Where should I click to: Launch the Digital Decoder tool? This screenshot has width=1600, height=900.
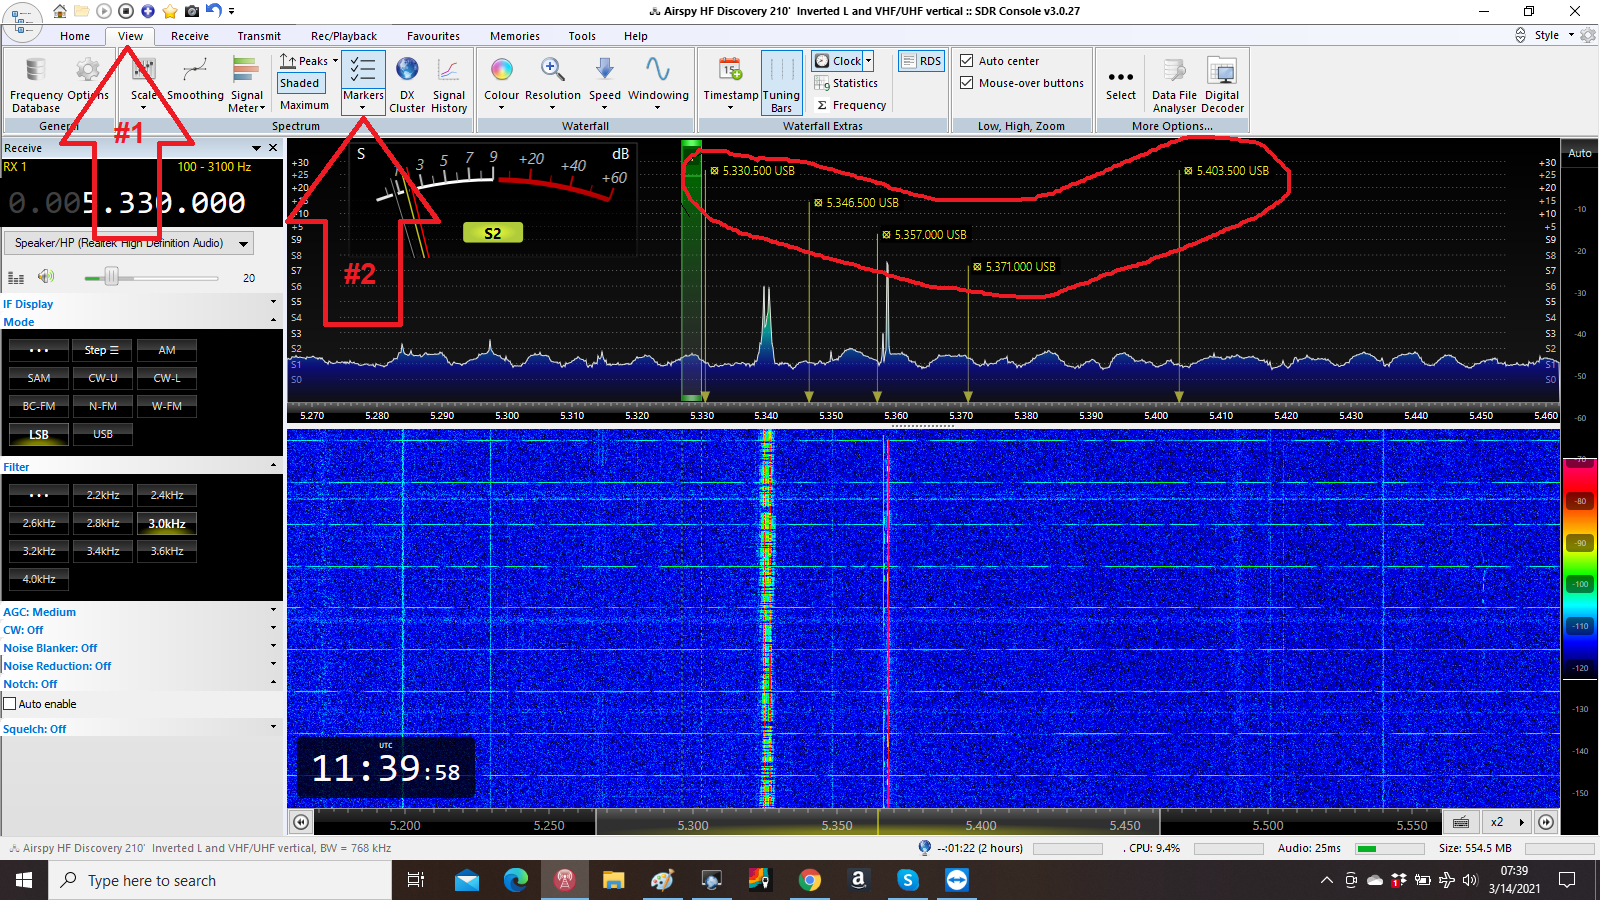(x=1222, y=72)
